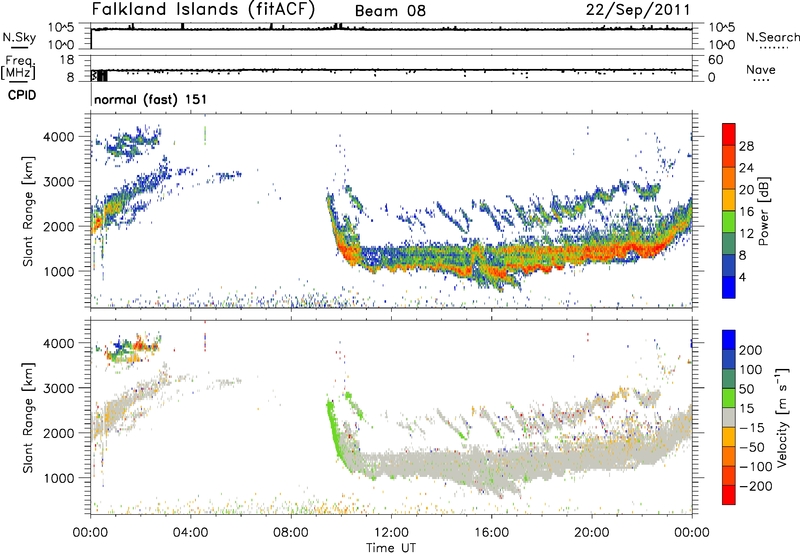This screenshot has height=554, width=800.
Task: Click the "normal (fast) 151" CPID text
Action: coord(151,99)
